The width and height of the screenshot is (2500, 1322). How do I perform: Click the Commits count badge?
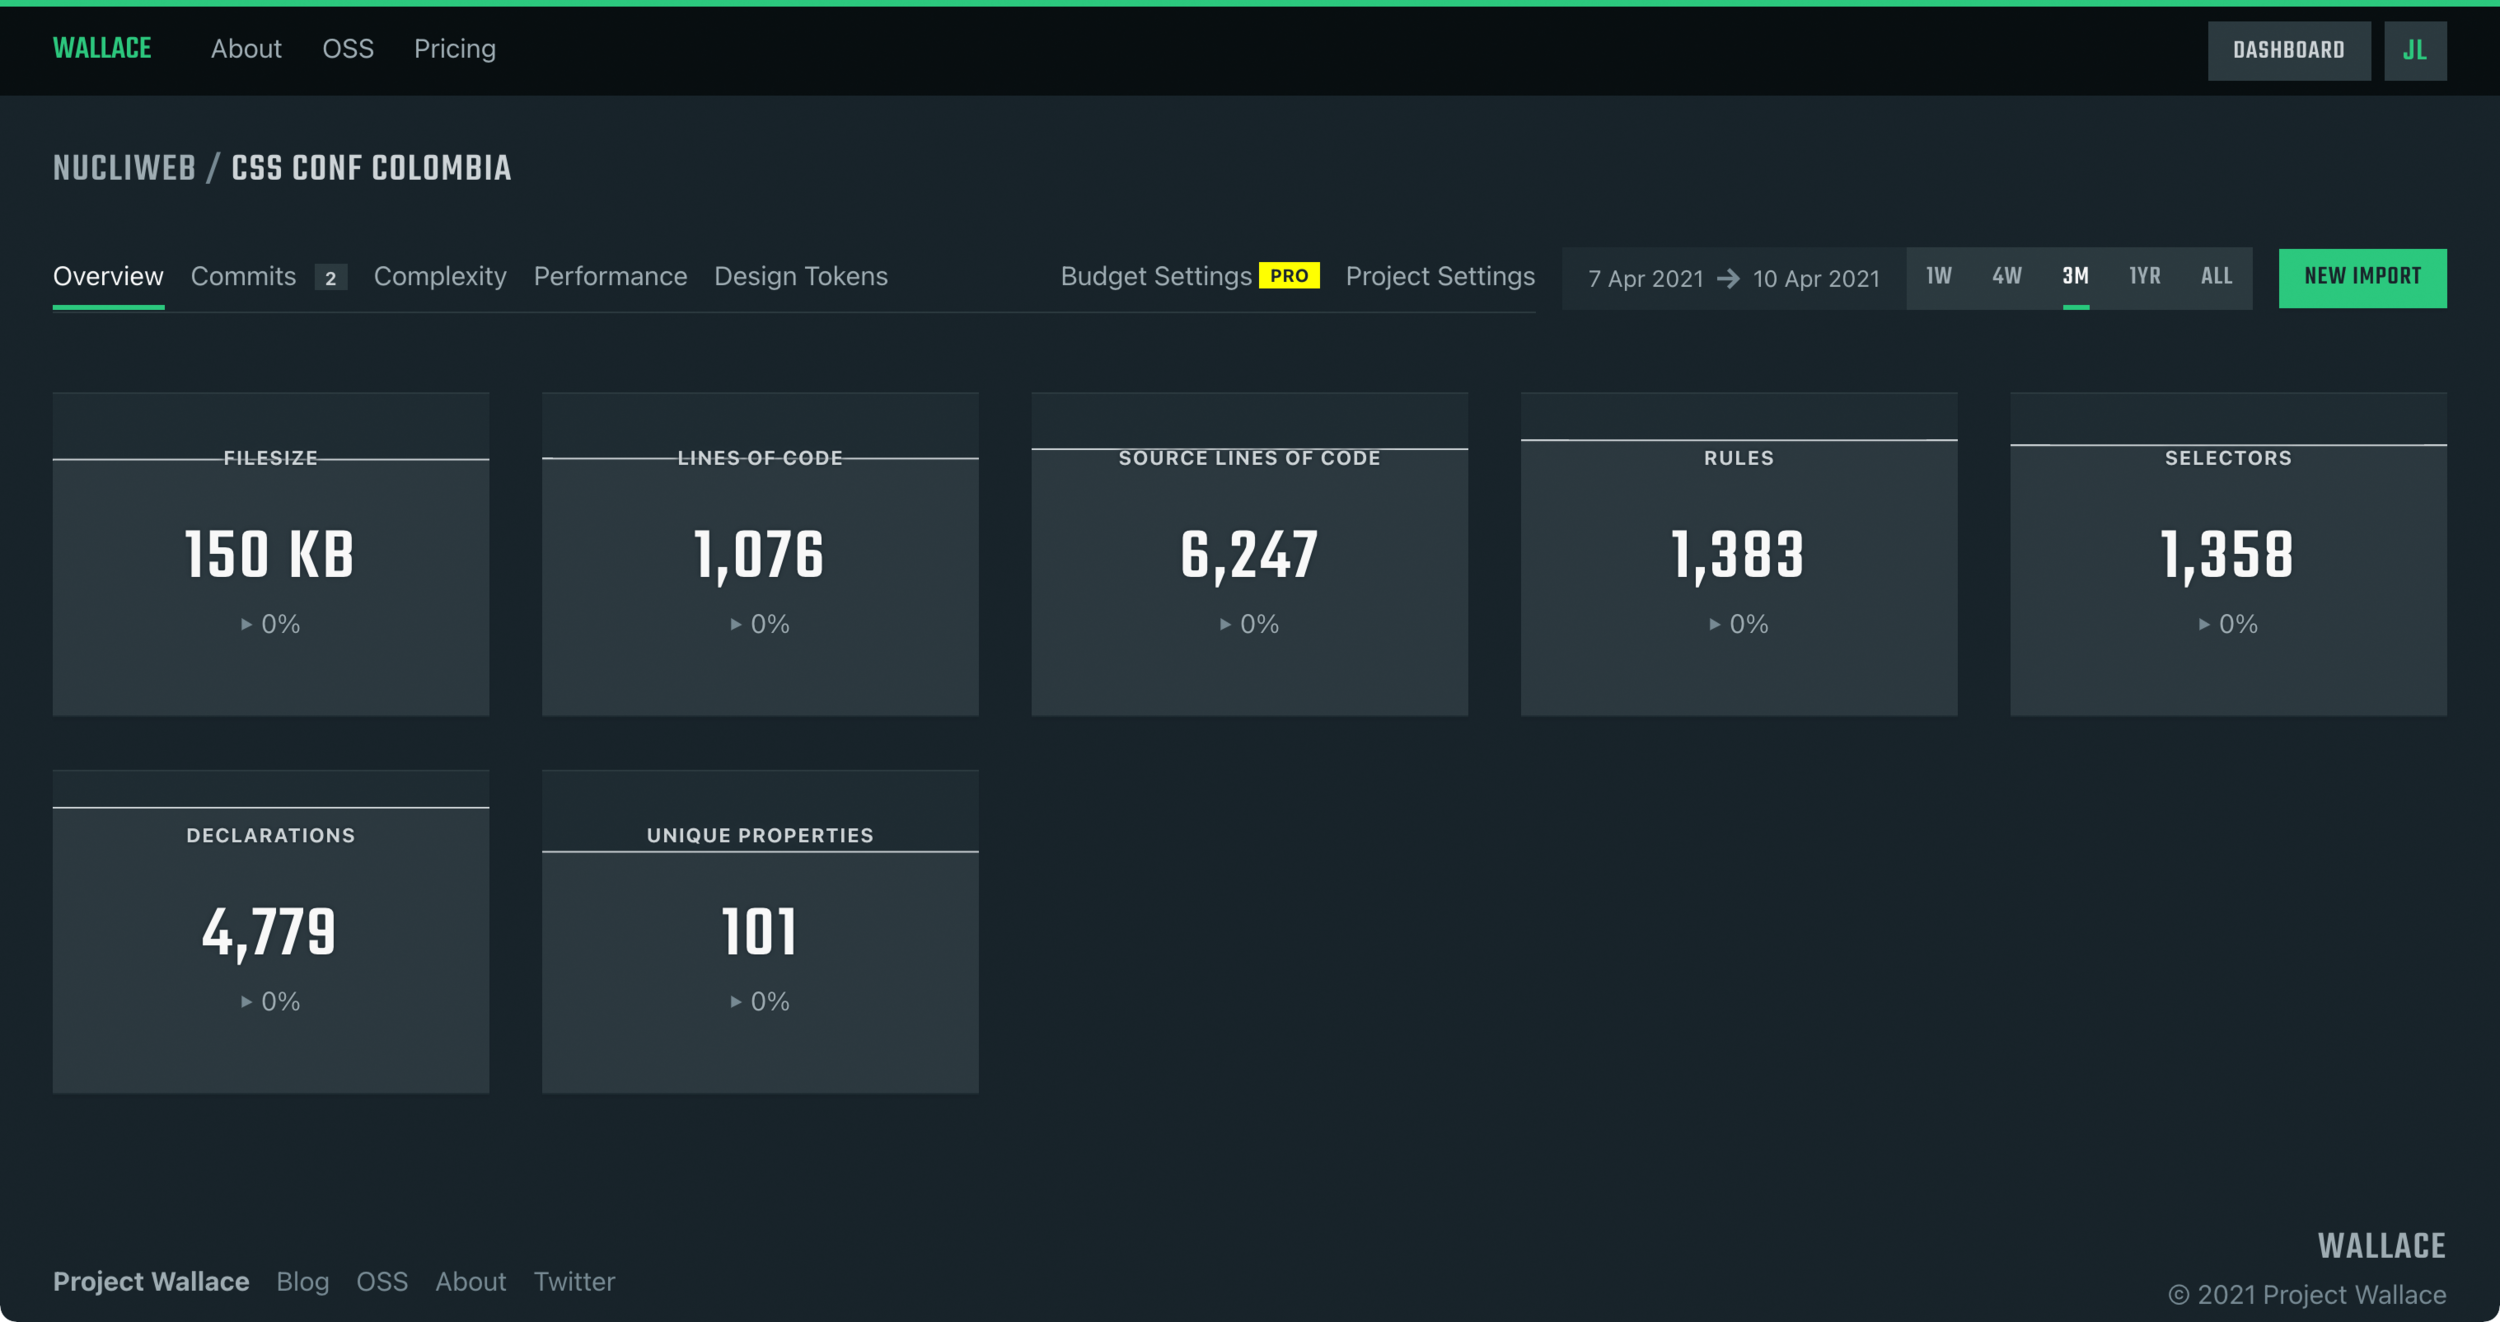click(x=330, y=278)
